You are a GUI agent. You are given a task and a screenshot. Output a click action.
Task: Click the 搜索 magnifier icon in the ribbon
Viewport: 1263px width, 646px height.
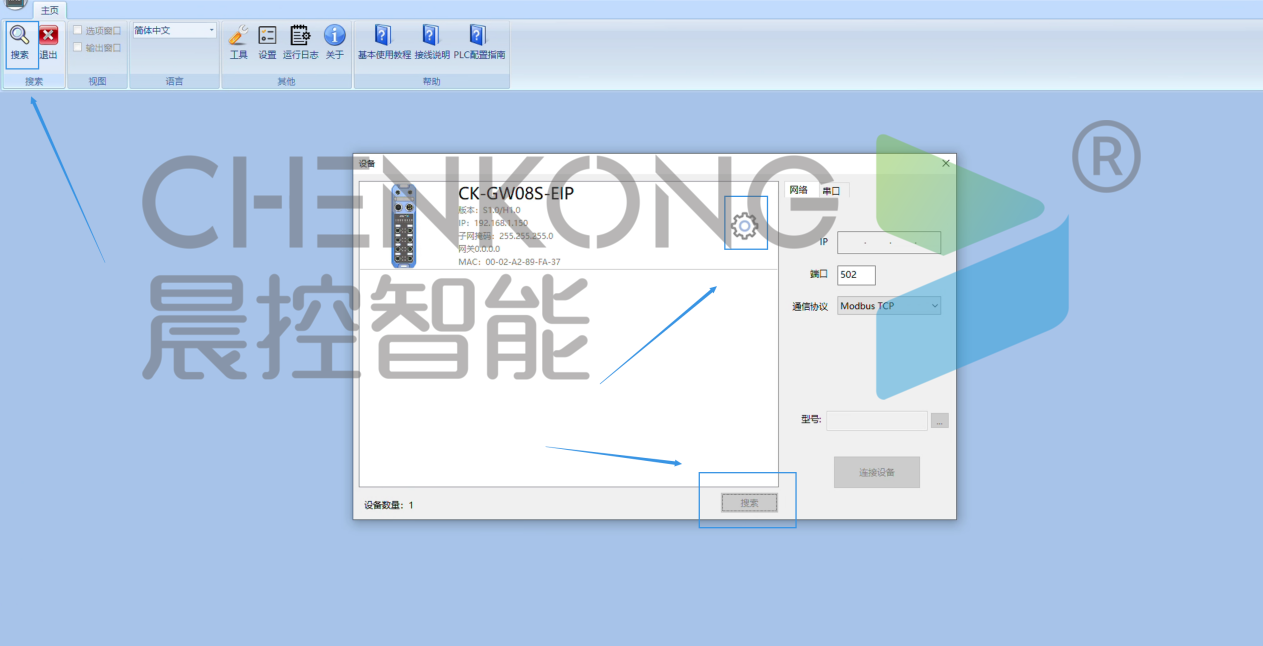20,36
